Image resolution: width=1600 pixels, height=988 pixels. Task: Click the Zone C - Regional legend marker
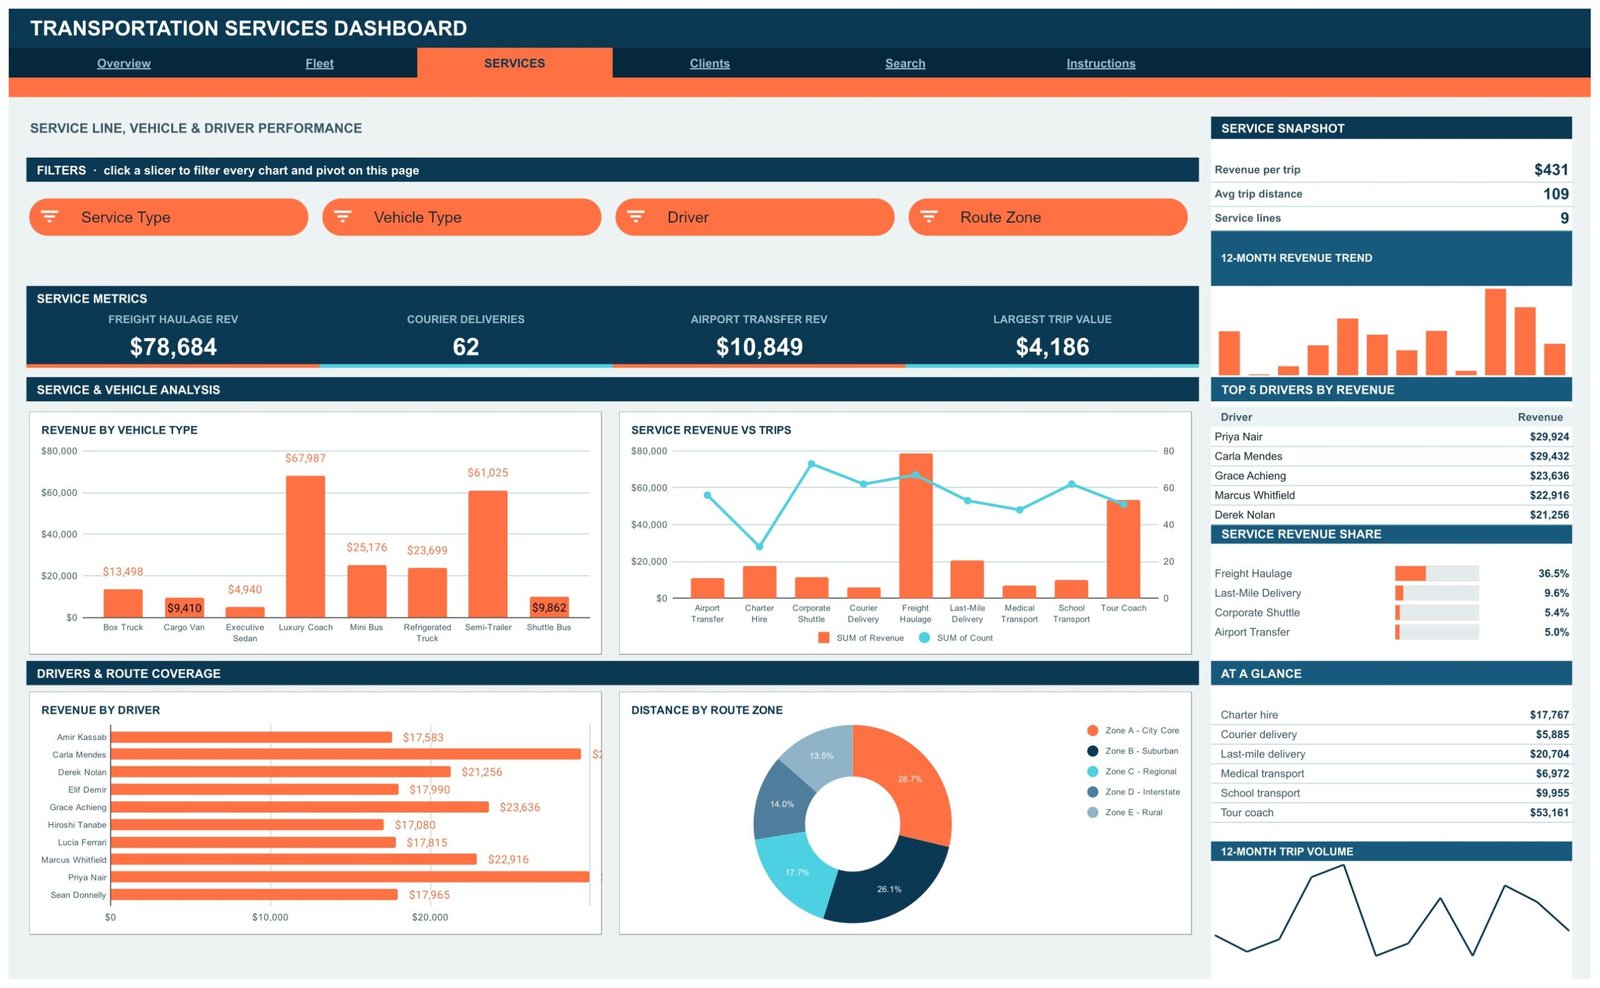[x=1092, y=772]
